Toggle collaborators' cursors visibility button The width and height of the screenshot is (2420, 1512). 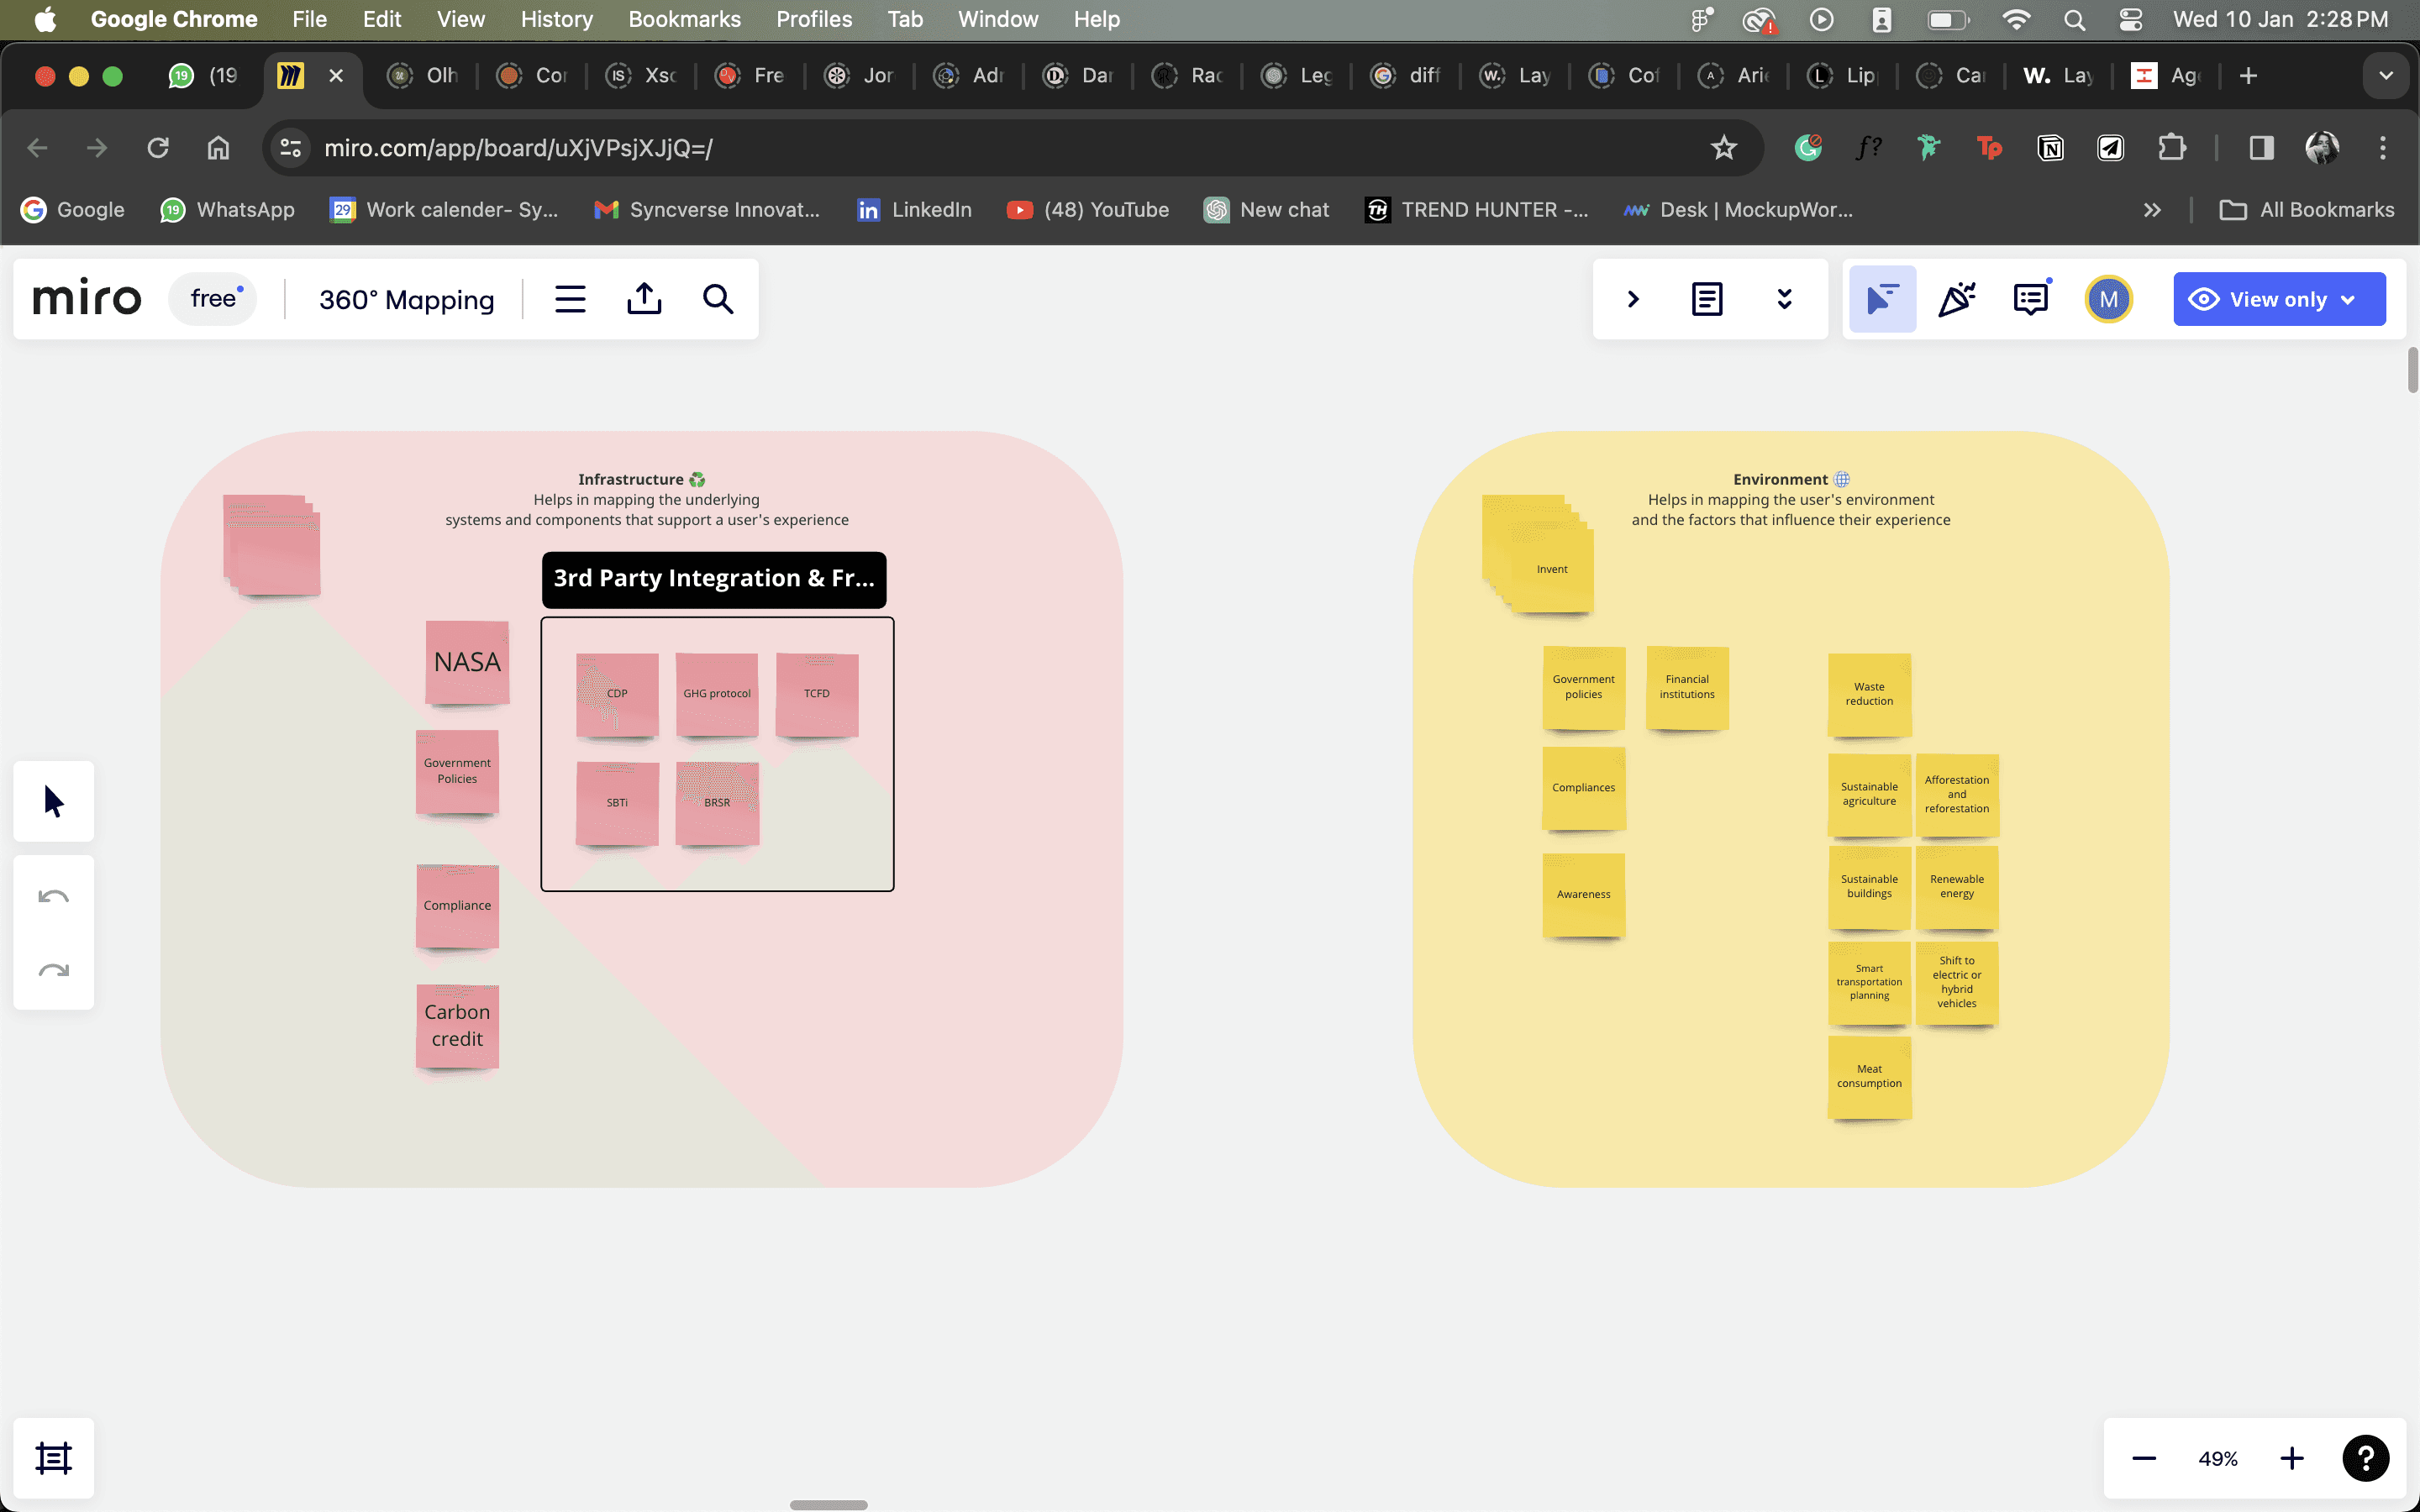[x=1882, y=299]
